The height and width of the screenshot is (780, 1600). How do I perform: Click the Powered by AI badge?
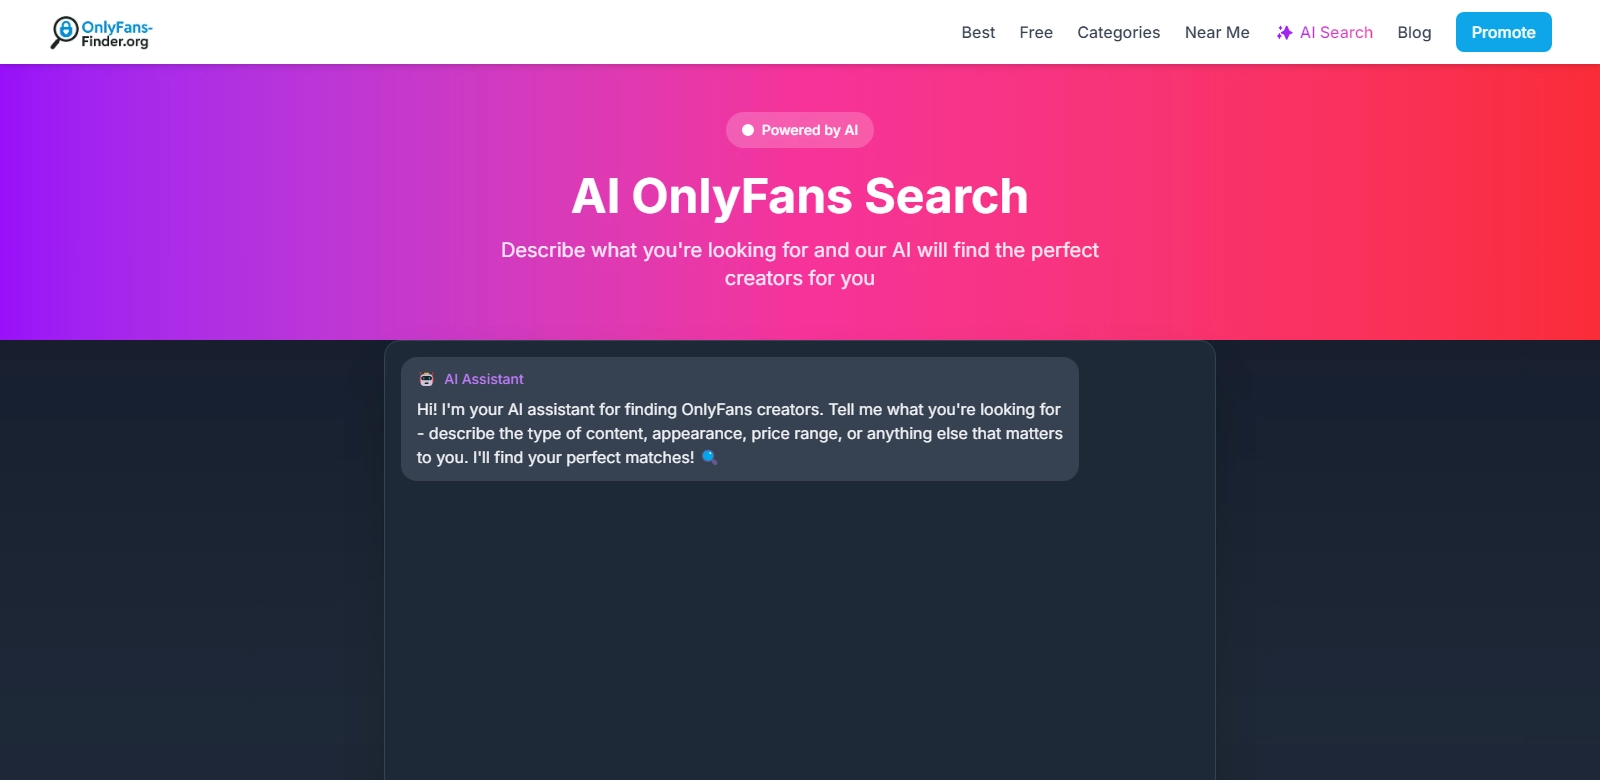tap(800, 130)
